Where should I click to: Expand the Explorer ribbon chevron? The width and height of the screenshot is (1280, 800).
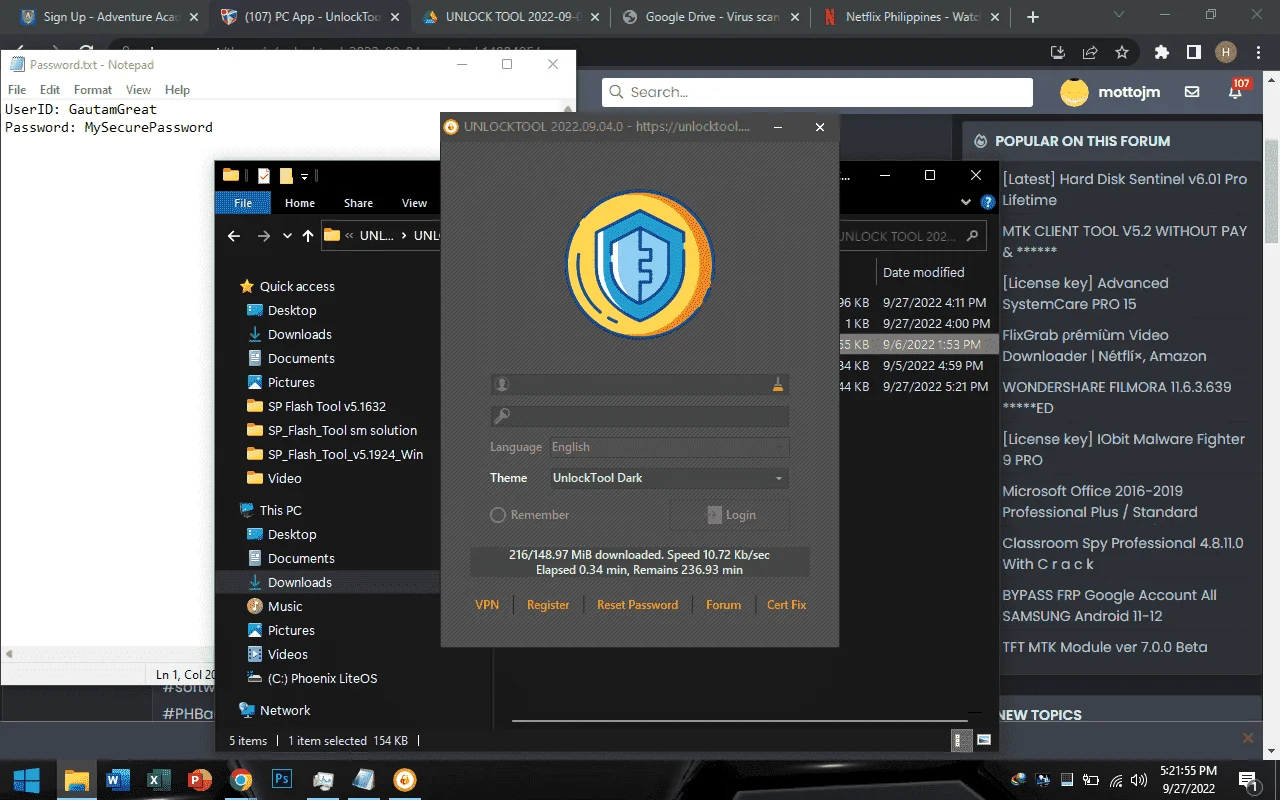point(966,202)
